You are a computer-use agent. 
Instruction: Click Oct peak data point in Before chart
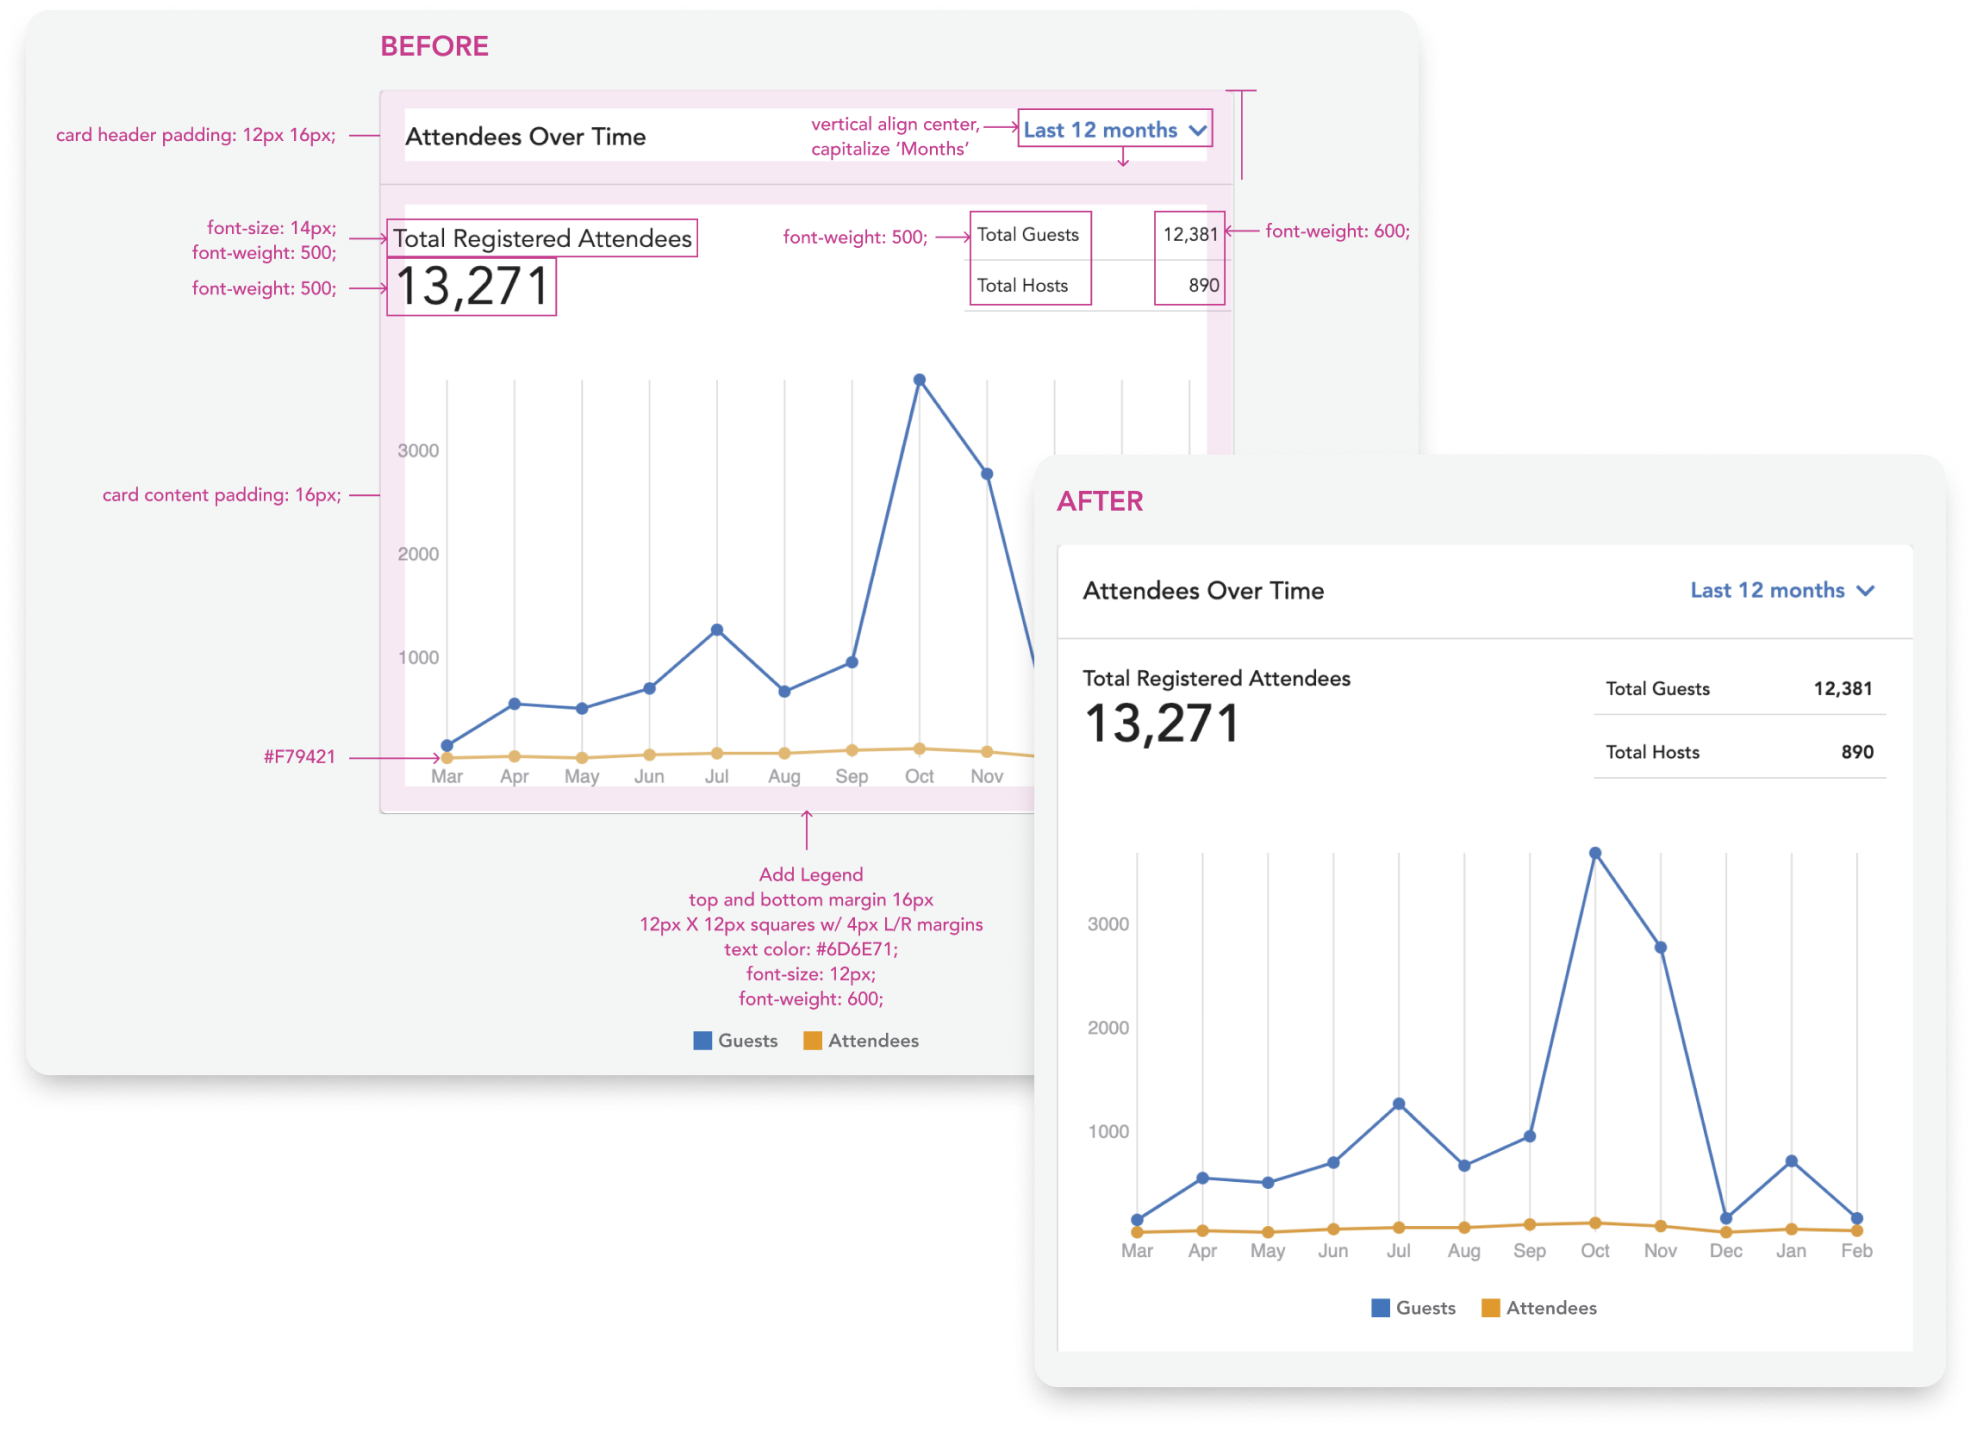[x=919, y=380]
